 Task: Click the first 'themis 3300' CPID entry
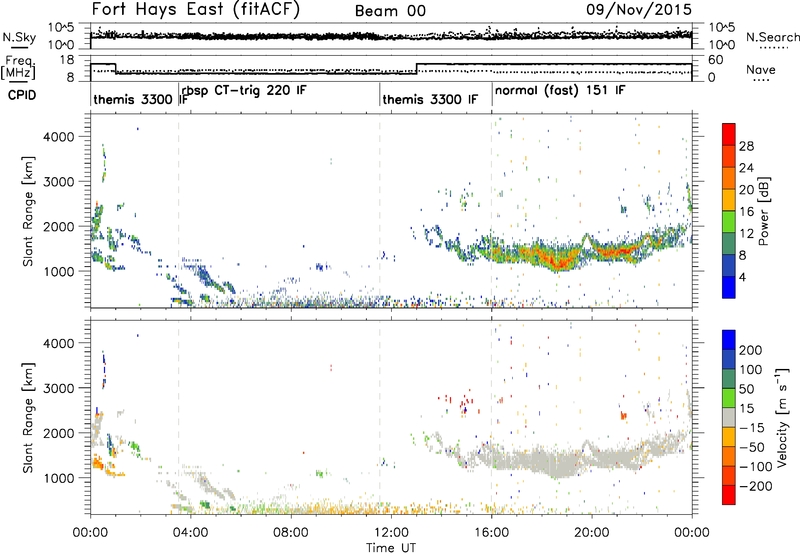point(133,99)
